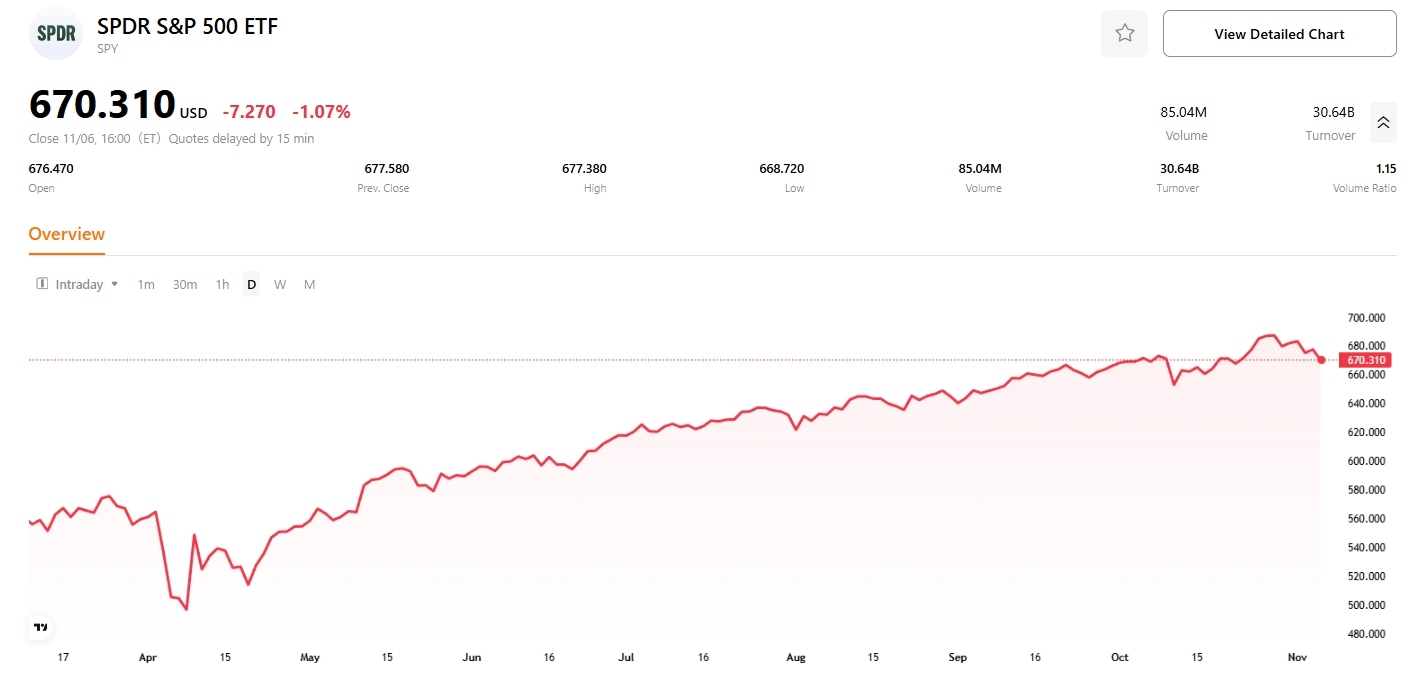Click the TradingView watermark logo in chart corner
Screen dimensions: 1404x678
(x=40, y=627)
